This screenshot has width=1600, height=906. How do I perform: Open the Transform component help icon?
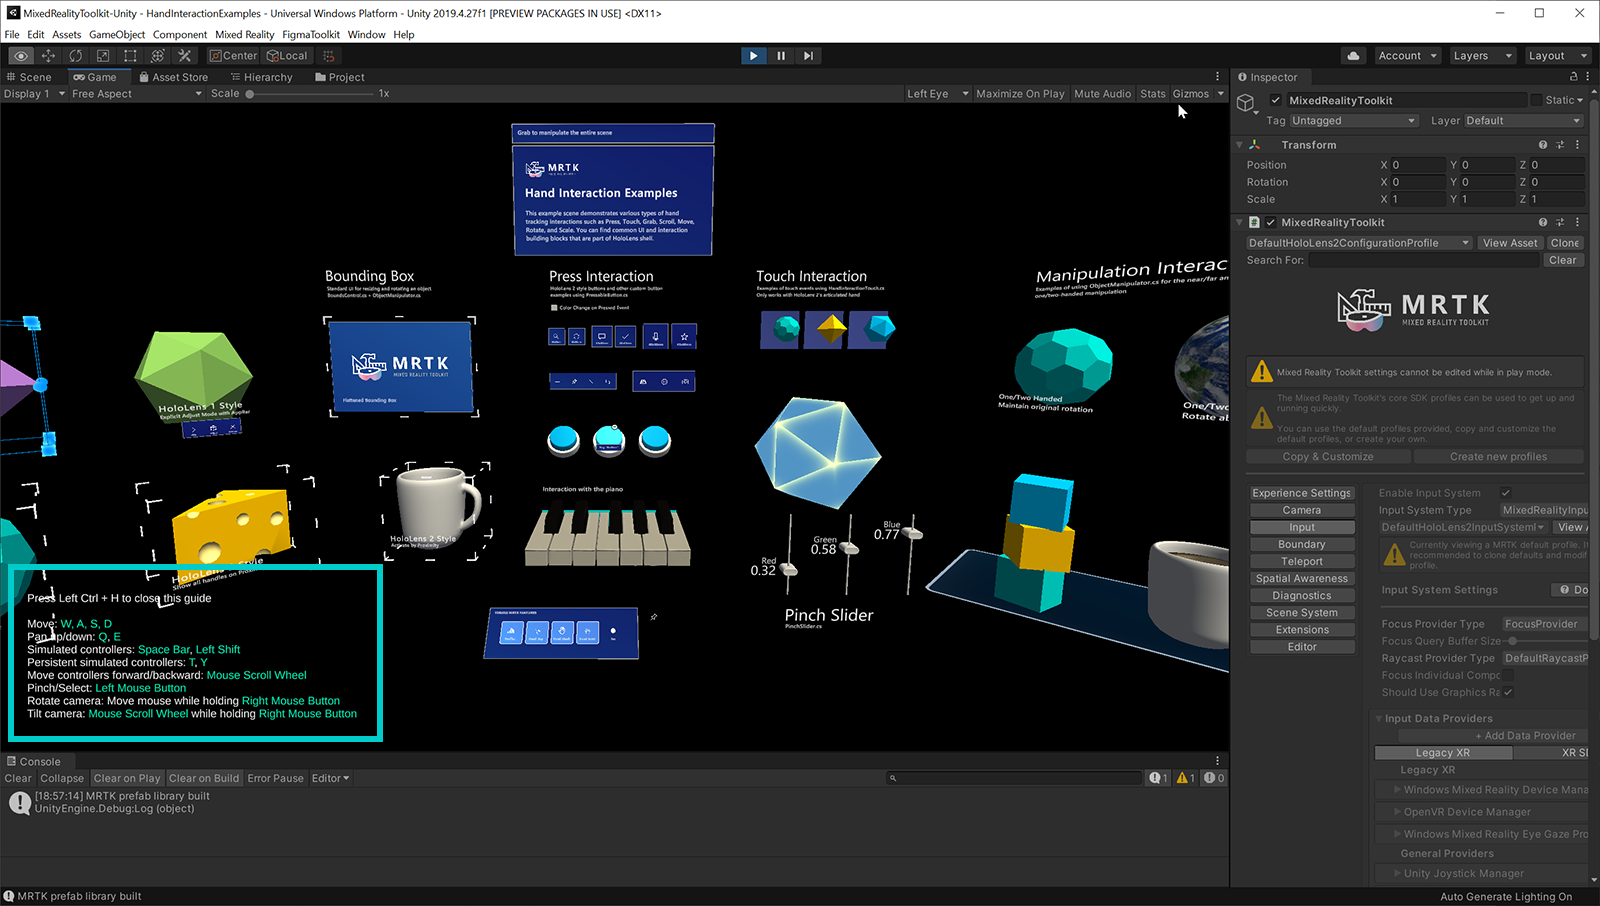1542,145
